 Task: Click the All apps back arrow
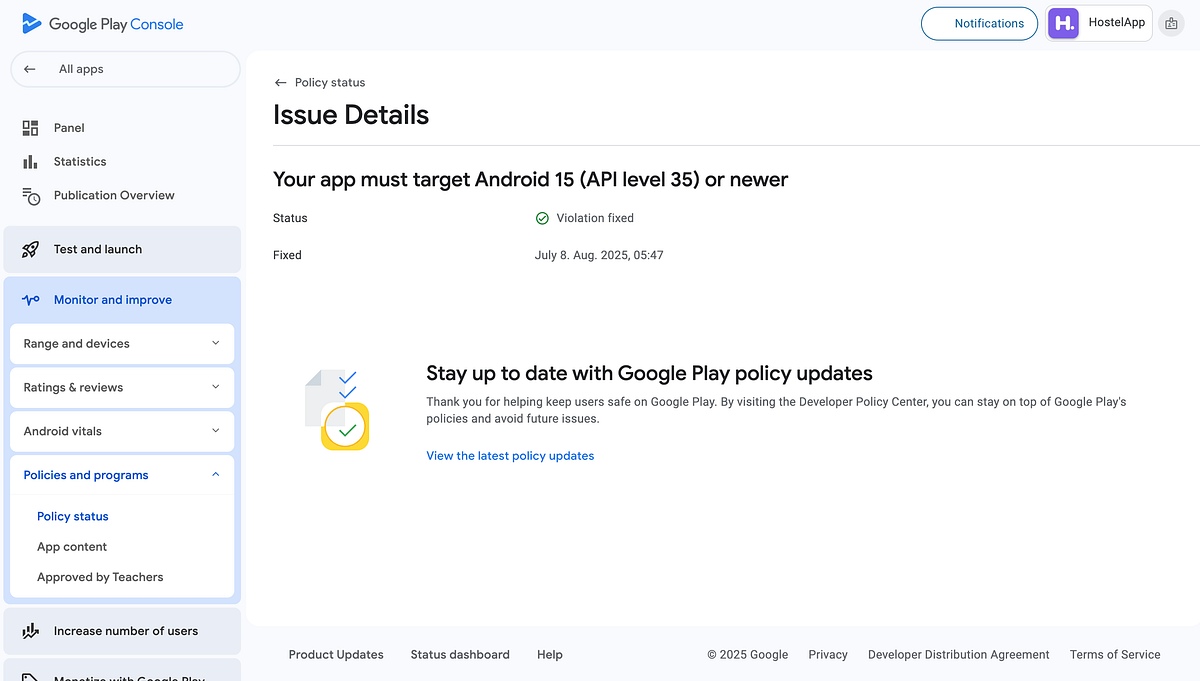click(30, 68)
